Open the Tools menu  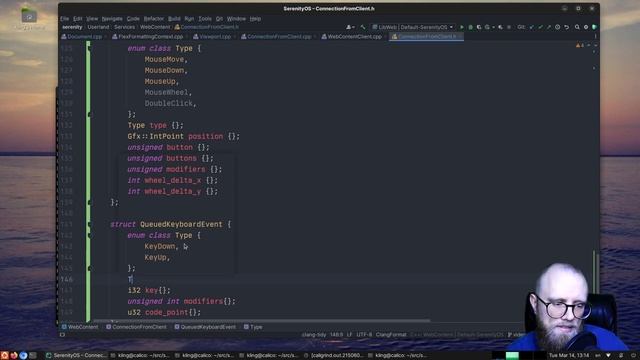205,19
